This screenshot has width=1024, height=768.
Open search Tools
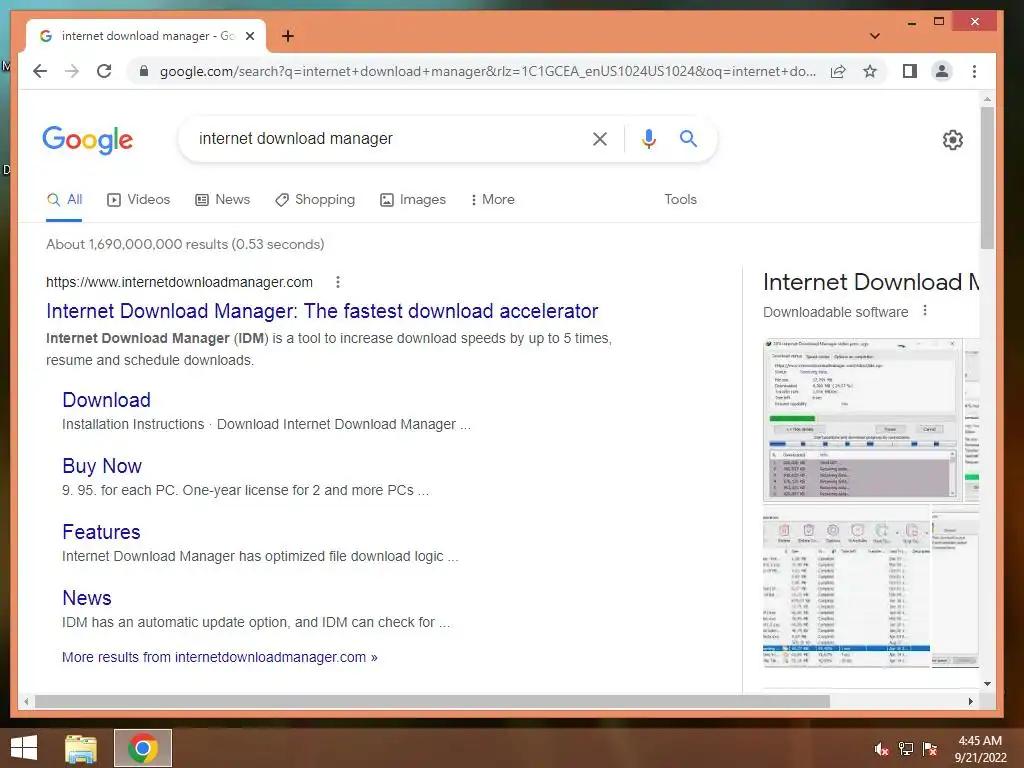click(680, 200)
